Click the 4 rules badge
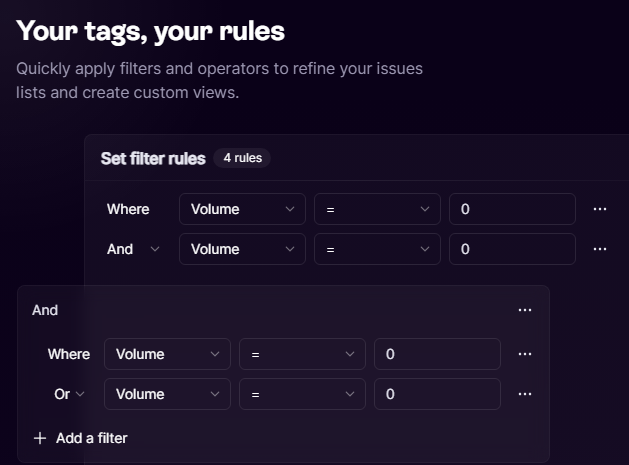Viewport: 629px width, 465px height. click(x=242, y=158)
